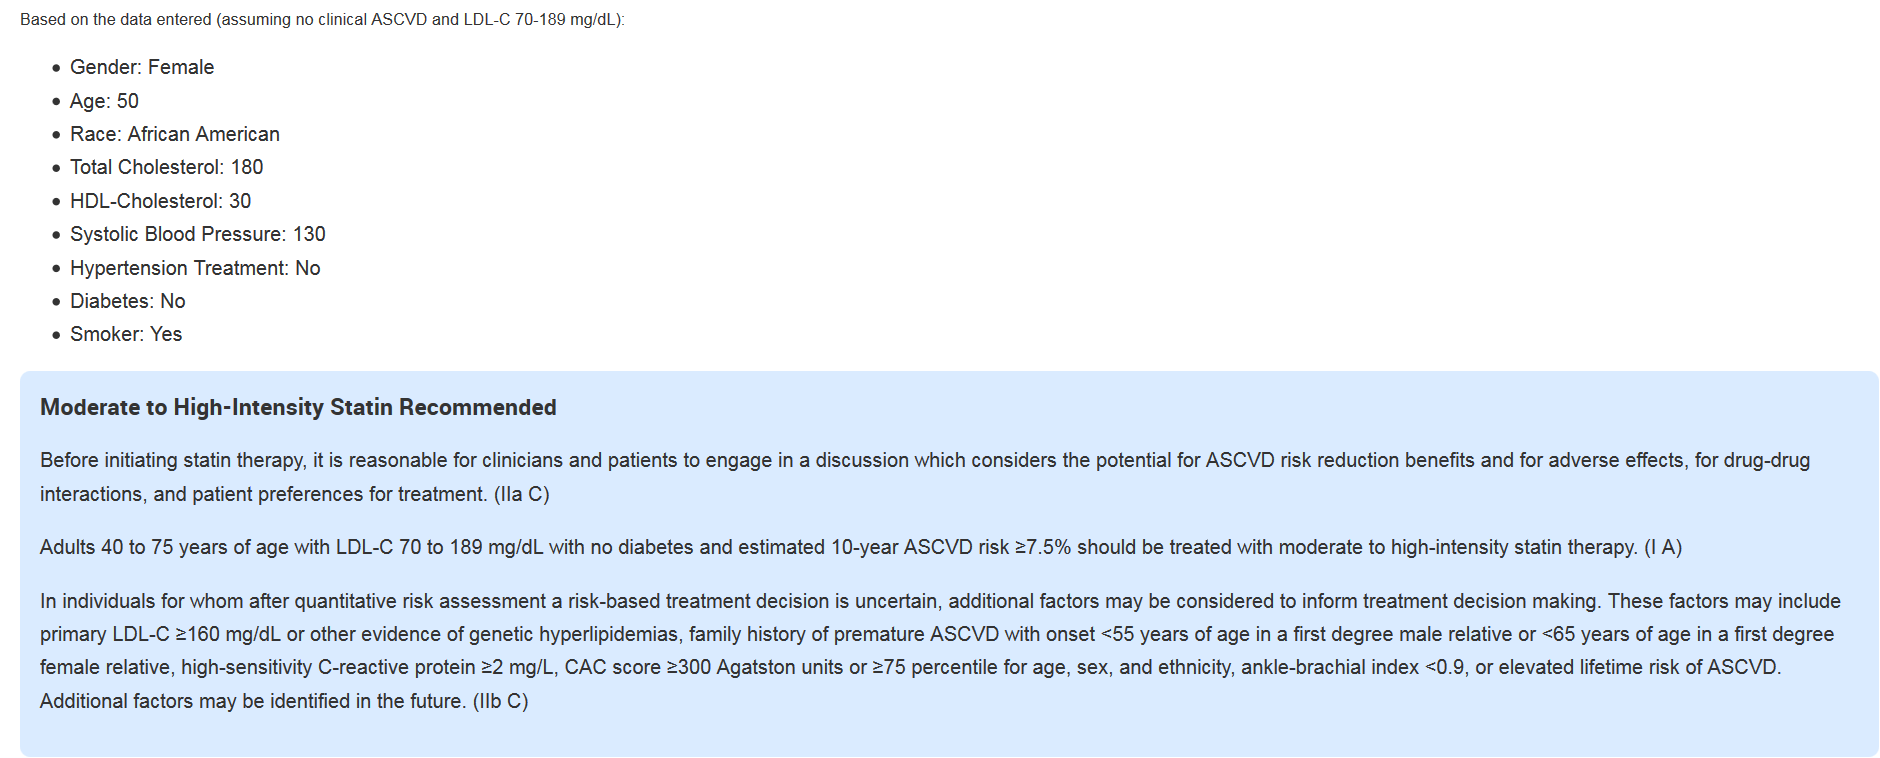Click the 'HDL-Cholesterol: 30' entry
Screen dimensions: 1880x758
click(161, 201)
